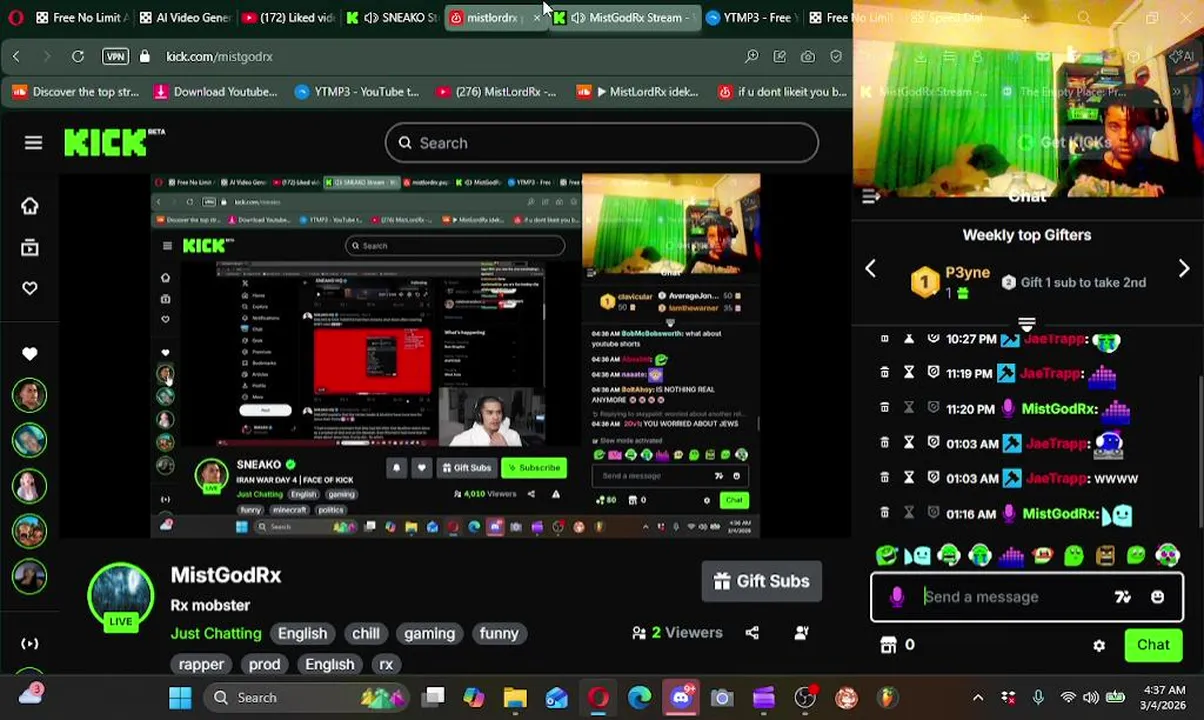Viewport: 1204px width, 720px height.
Task: Click the gaming tag
Action: [429, 633]
